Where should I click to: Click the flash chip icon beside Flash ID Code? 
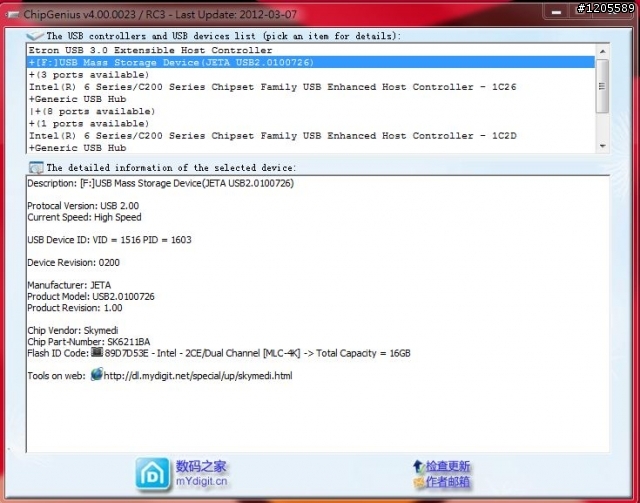coord(97,352)
